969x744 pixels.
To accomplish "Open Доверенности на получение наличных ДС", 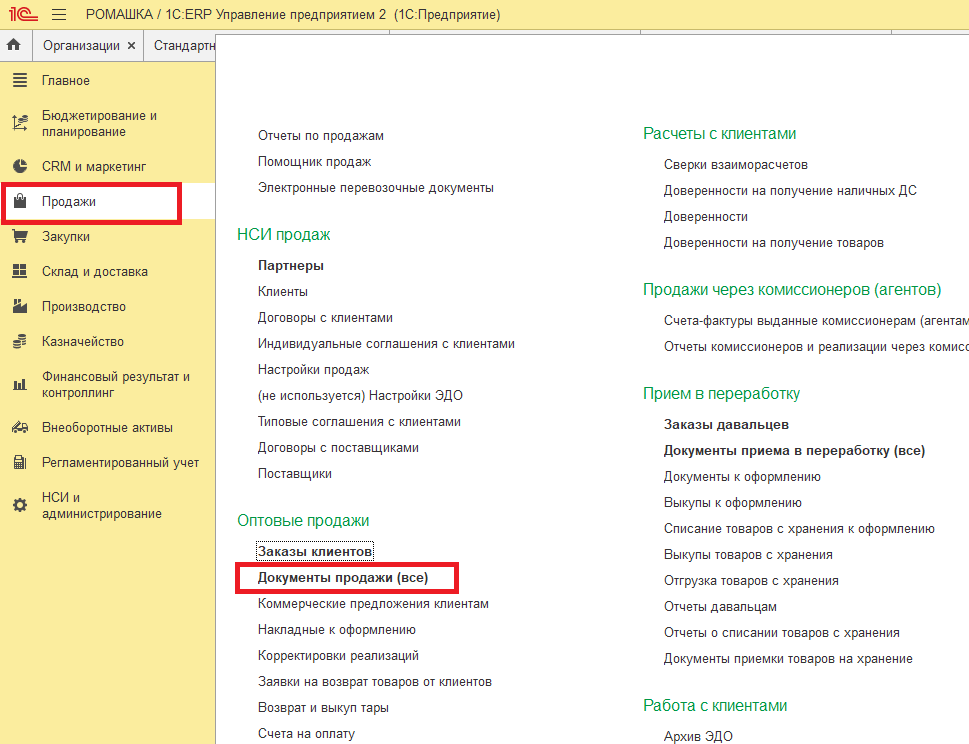I will click(x=790, y=191).
